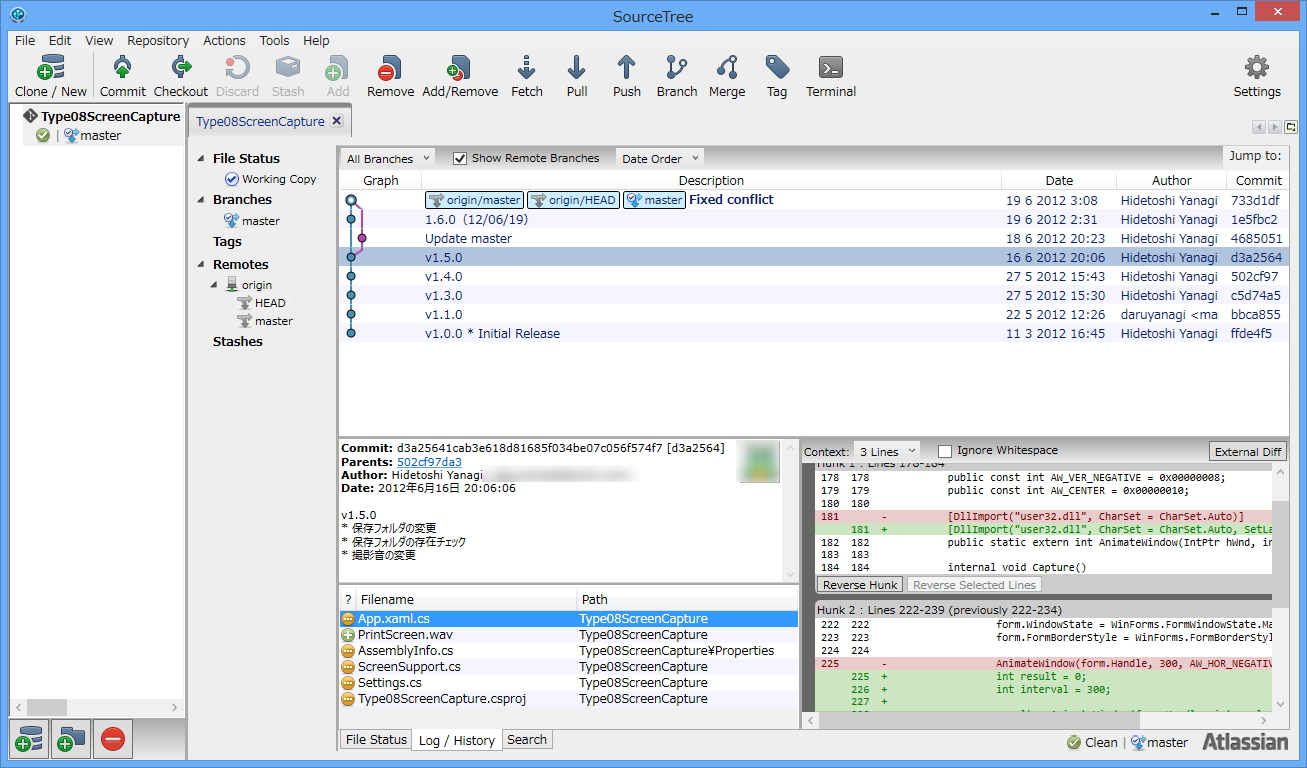Screen dimensions: 1307x768
Task: Push commits via the Push toolbar icon
Action: click(x=626, y=75)
